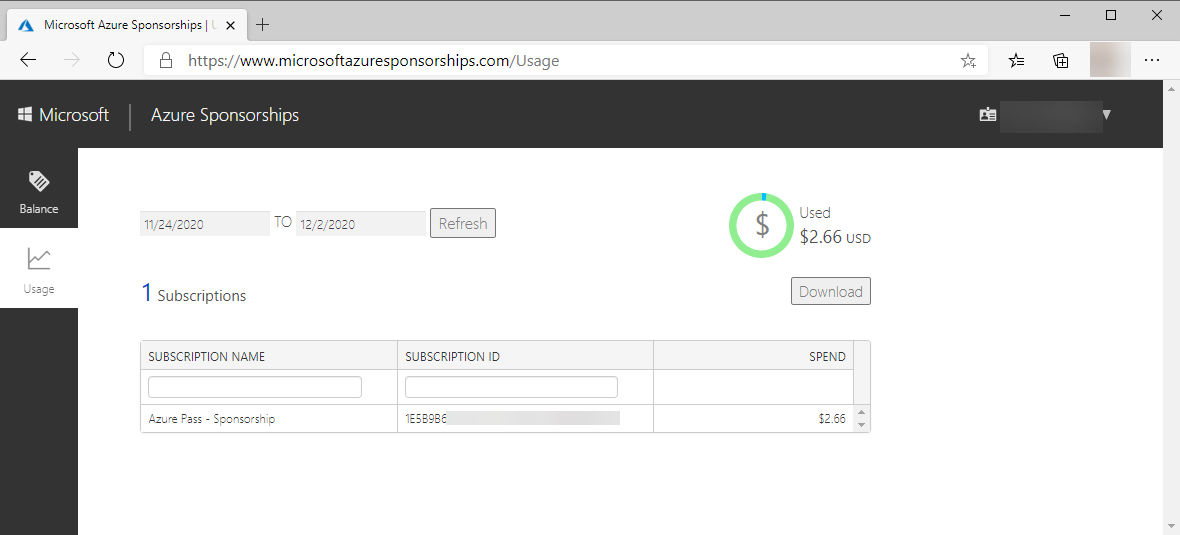
Task: Click the Used $2.66 USD total
Action: point(835,226)
